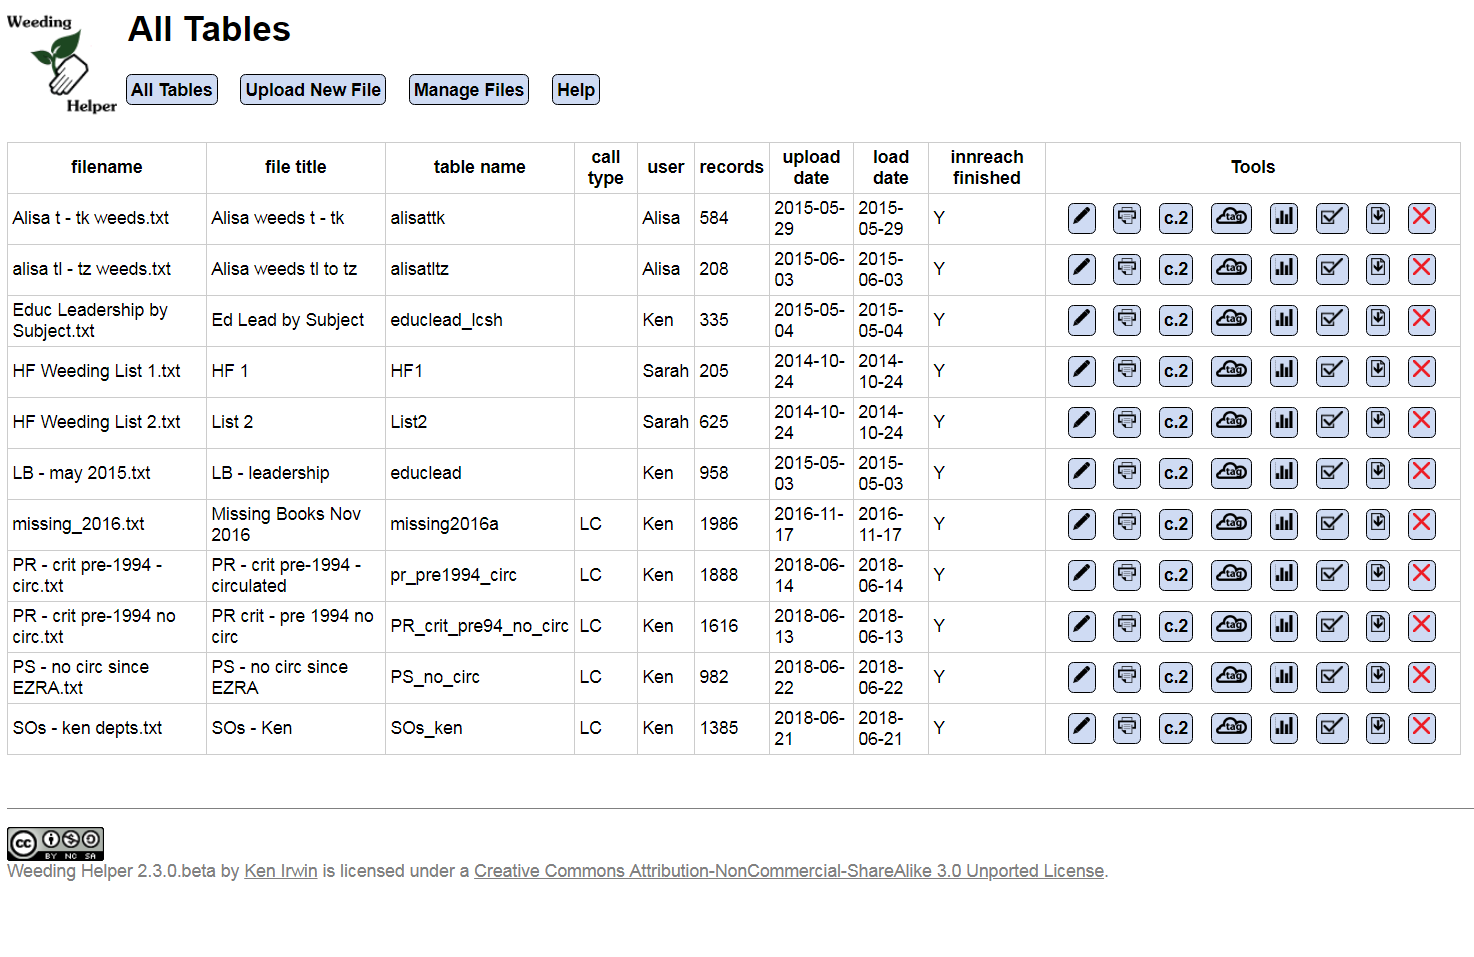Open the All Tables navigation button
Image resolution: width=1474 pixels, height=957 pixels.
point(172,90)
